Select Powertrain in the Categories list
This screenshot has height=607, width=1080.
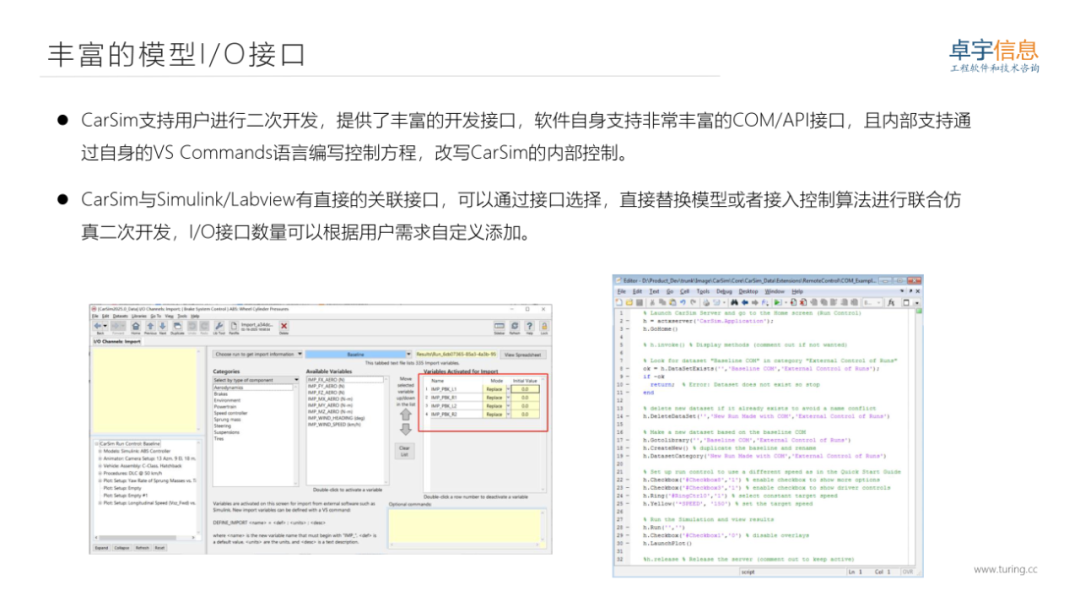[225, 407]
